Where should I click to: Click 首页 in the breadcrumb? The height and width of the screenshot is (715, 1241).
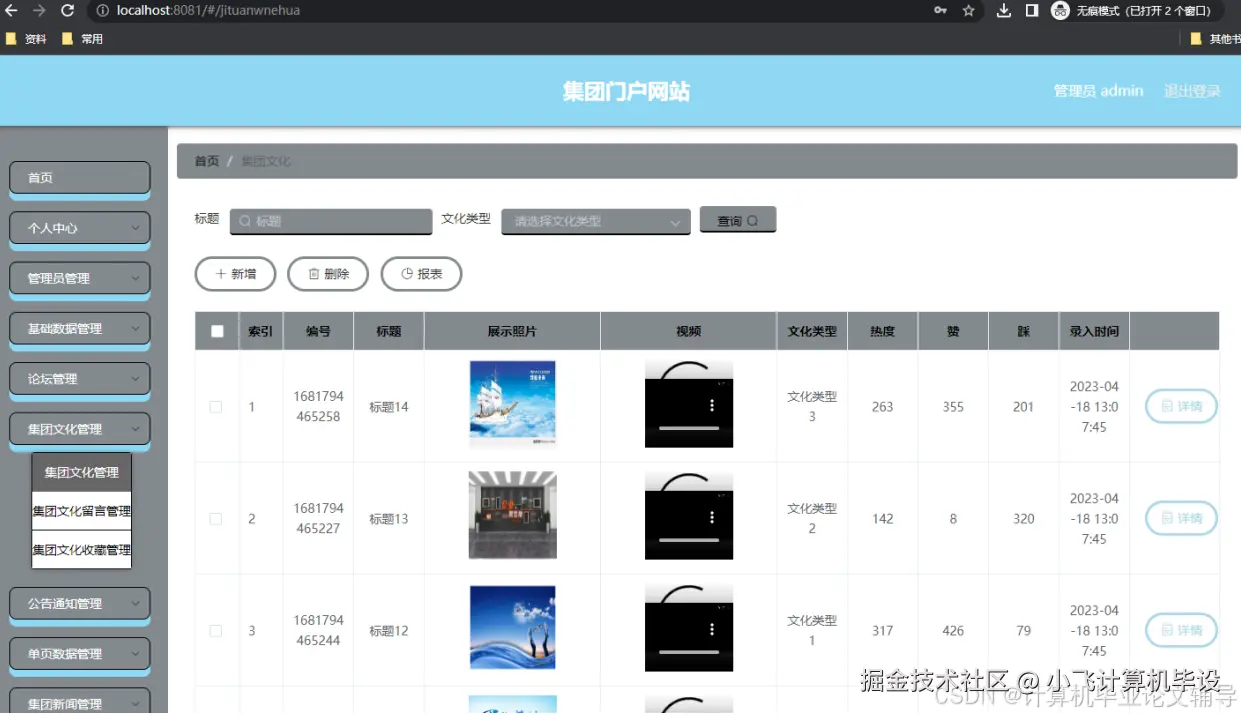tap(207, 161)
